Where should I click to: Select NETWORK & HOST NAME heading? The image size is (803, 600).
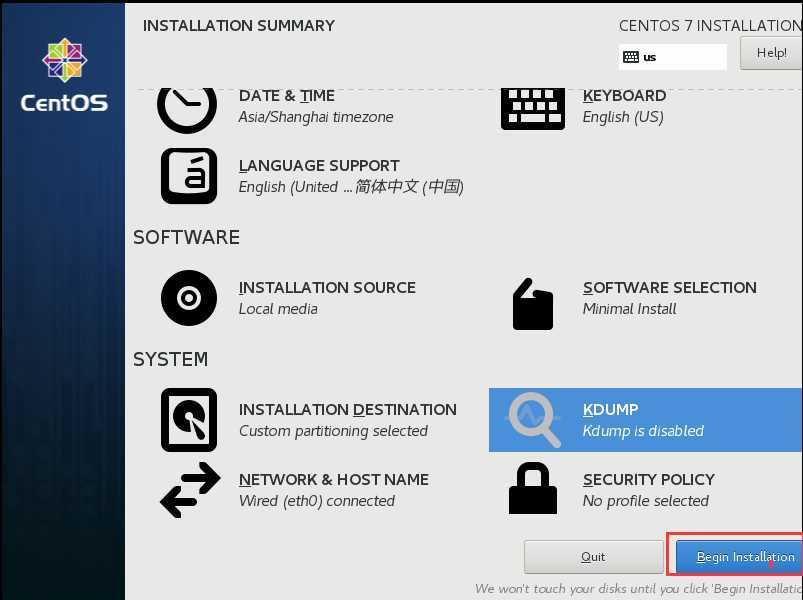[333, 480]
